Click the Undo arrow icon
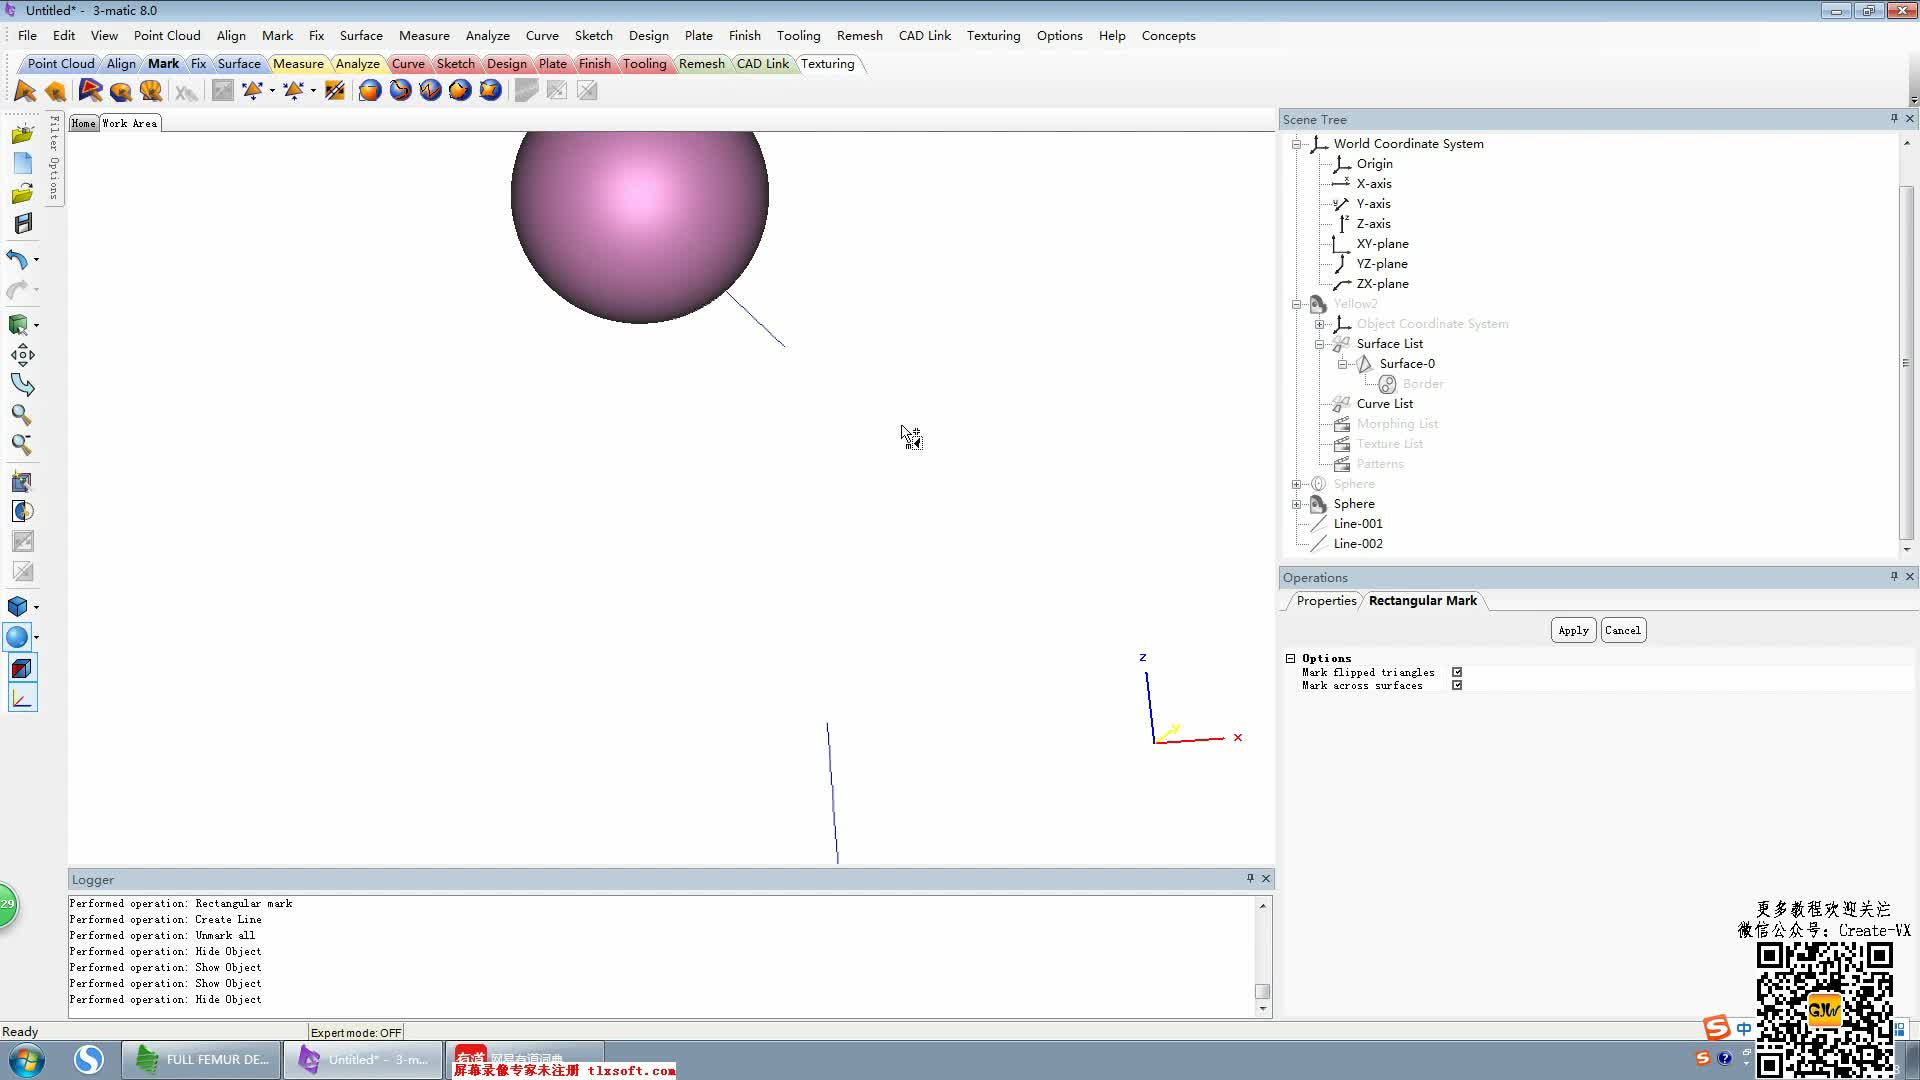This screenshot has height=1080, width=1920. (18, 260)
